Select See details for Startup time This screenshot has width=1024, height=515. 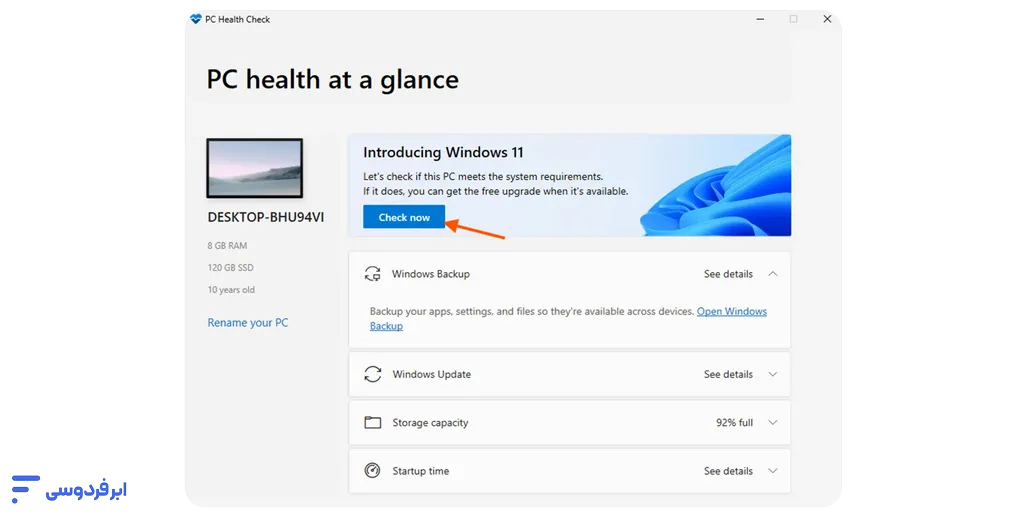(x=728, y=471)
